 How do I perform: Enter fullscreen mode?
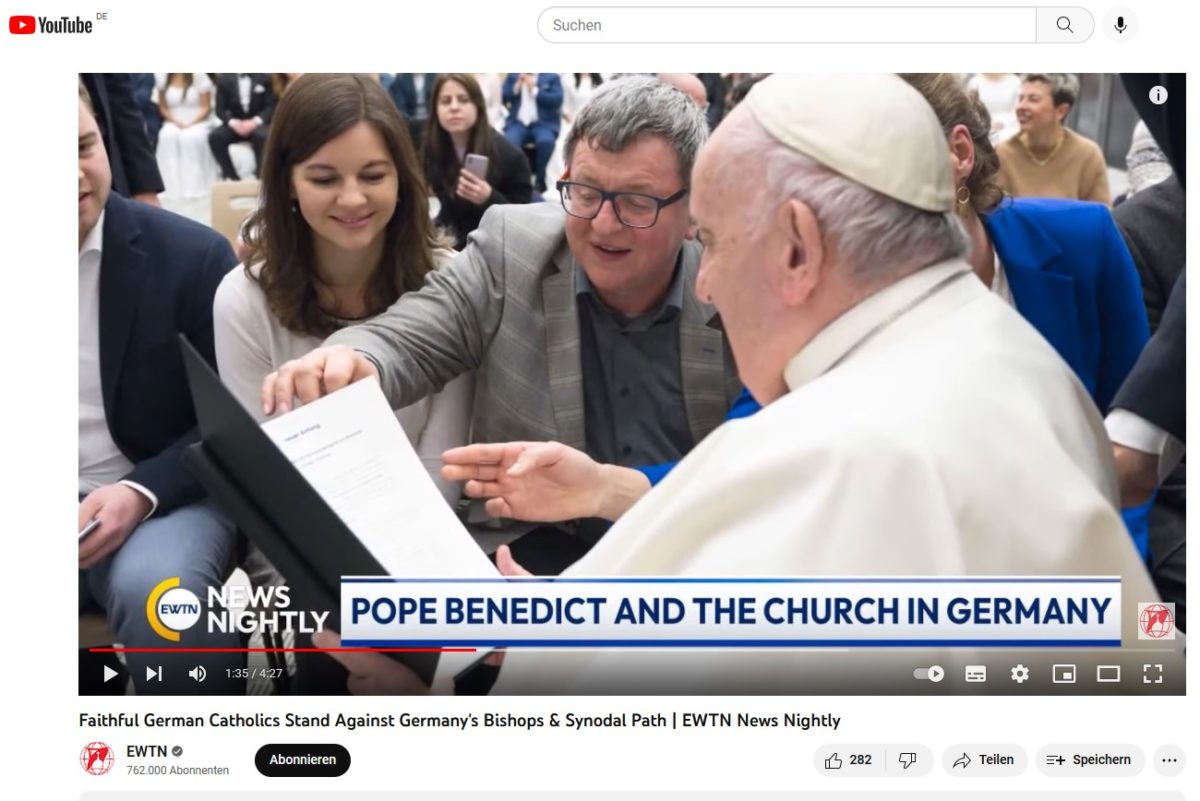1152,674
